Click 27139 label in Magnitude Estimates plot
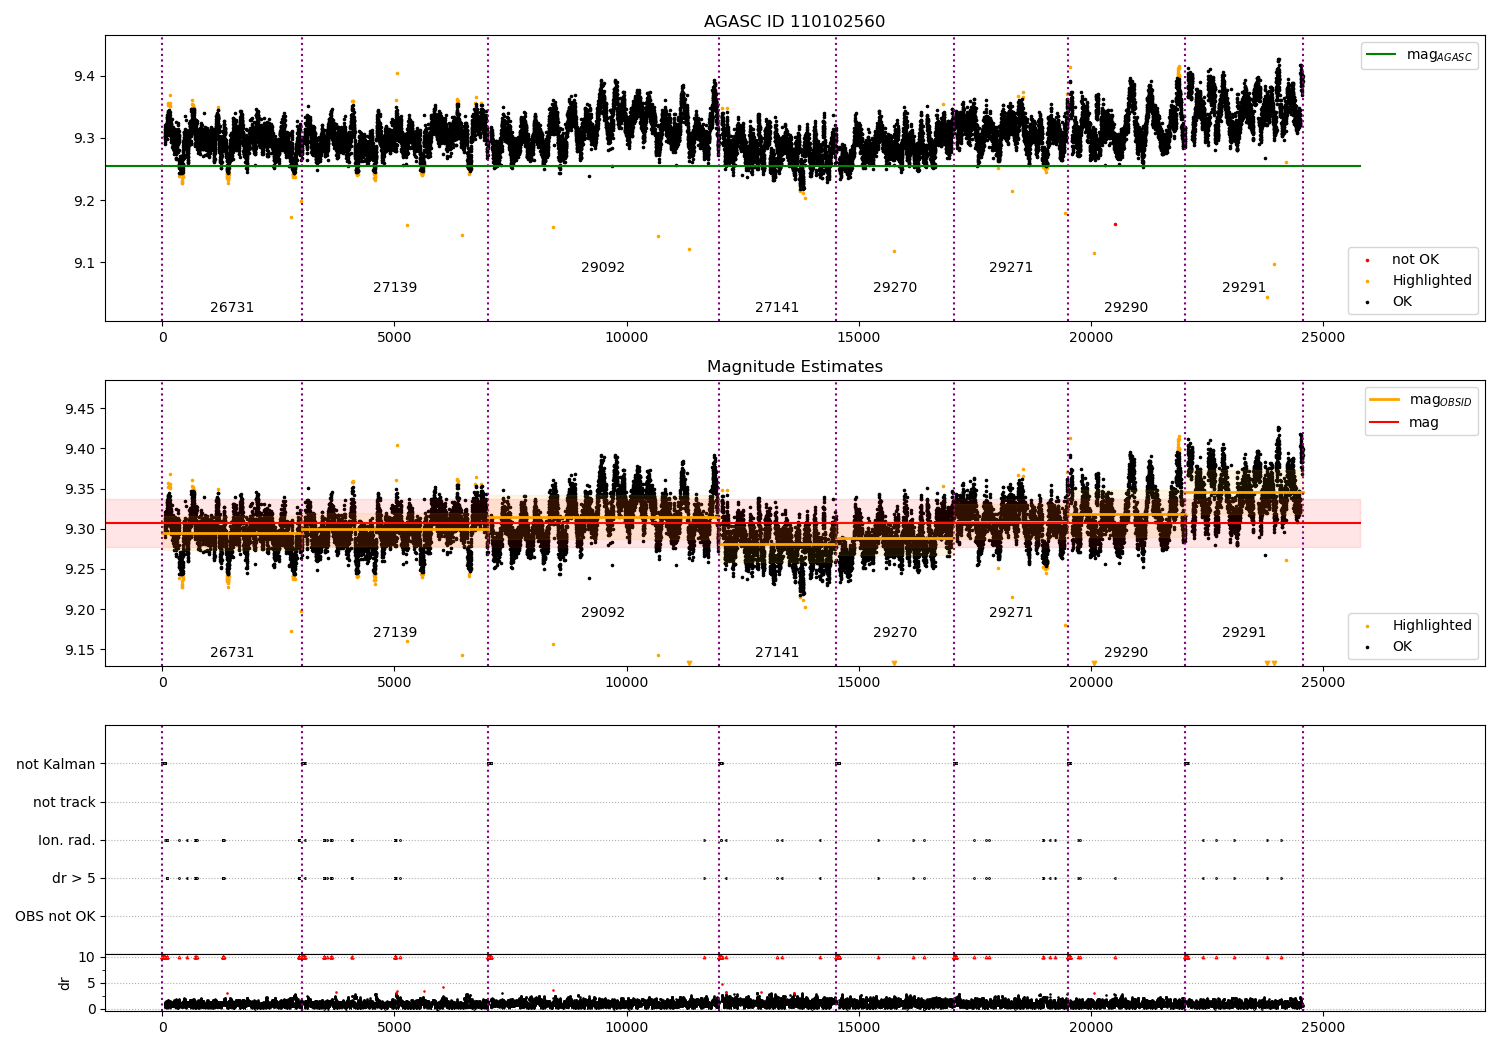Screen dimensions: 1500x1050 [x=395, y=633]
